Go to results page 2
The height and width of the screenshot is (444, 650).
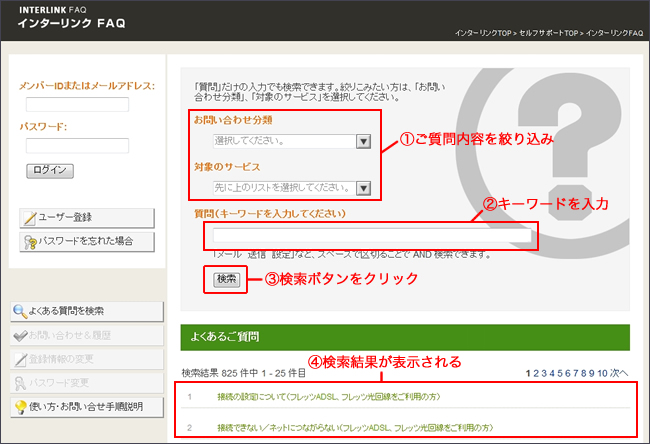536,373
